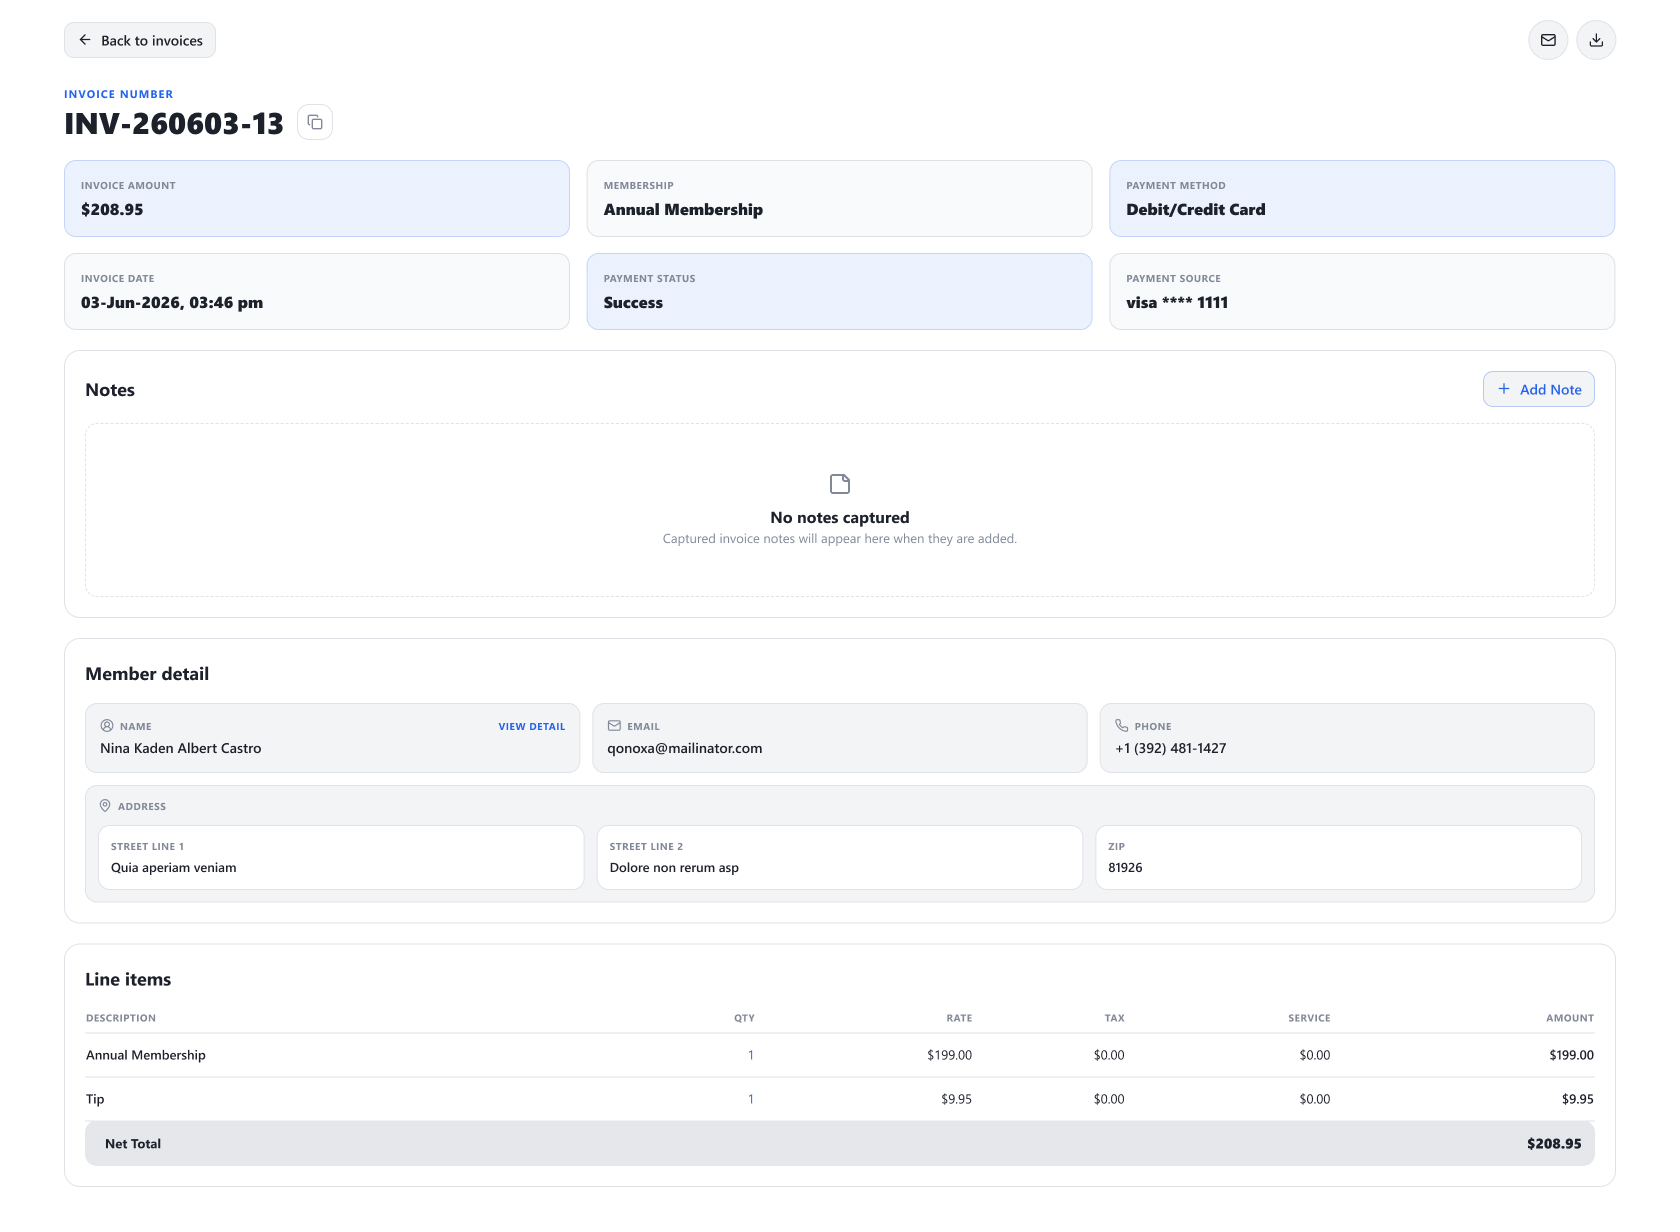Image resolution: width=1680 pixels, height=1232 pixels.
Task: Click the Add Note button
Action: tap(1538, 389)
